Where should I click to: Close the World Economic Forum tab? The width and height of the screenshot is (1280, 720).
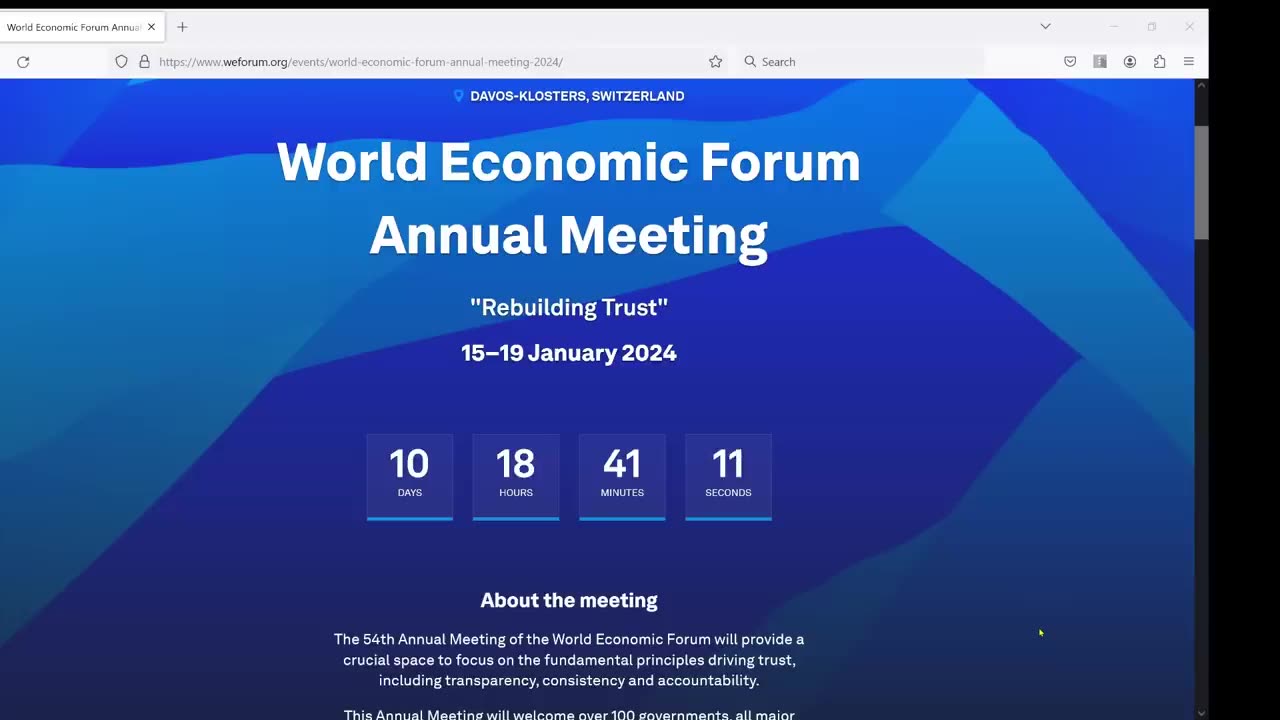[x=151, y=27]
